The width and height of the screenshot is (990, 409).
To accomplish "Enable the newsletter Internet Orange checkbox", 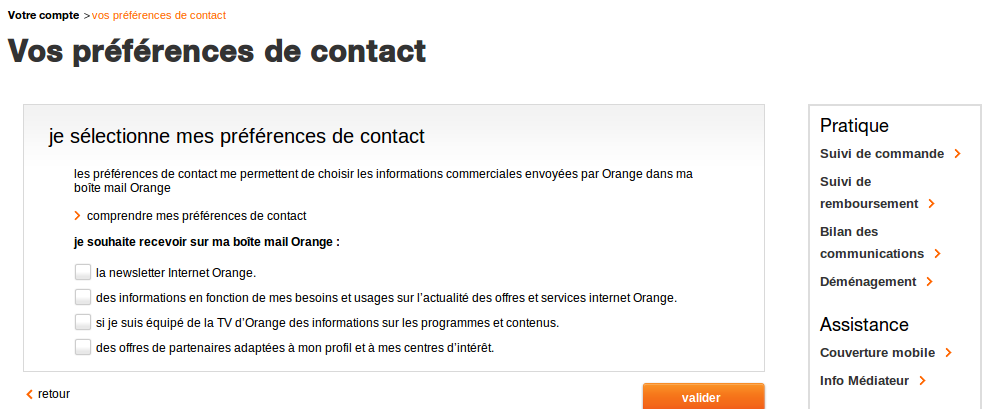I will coord(82,272).
